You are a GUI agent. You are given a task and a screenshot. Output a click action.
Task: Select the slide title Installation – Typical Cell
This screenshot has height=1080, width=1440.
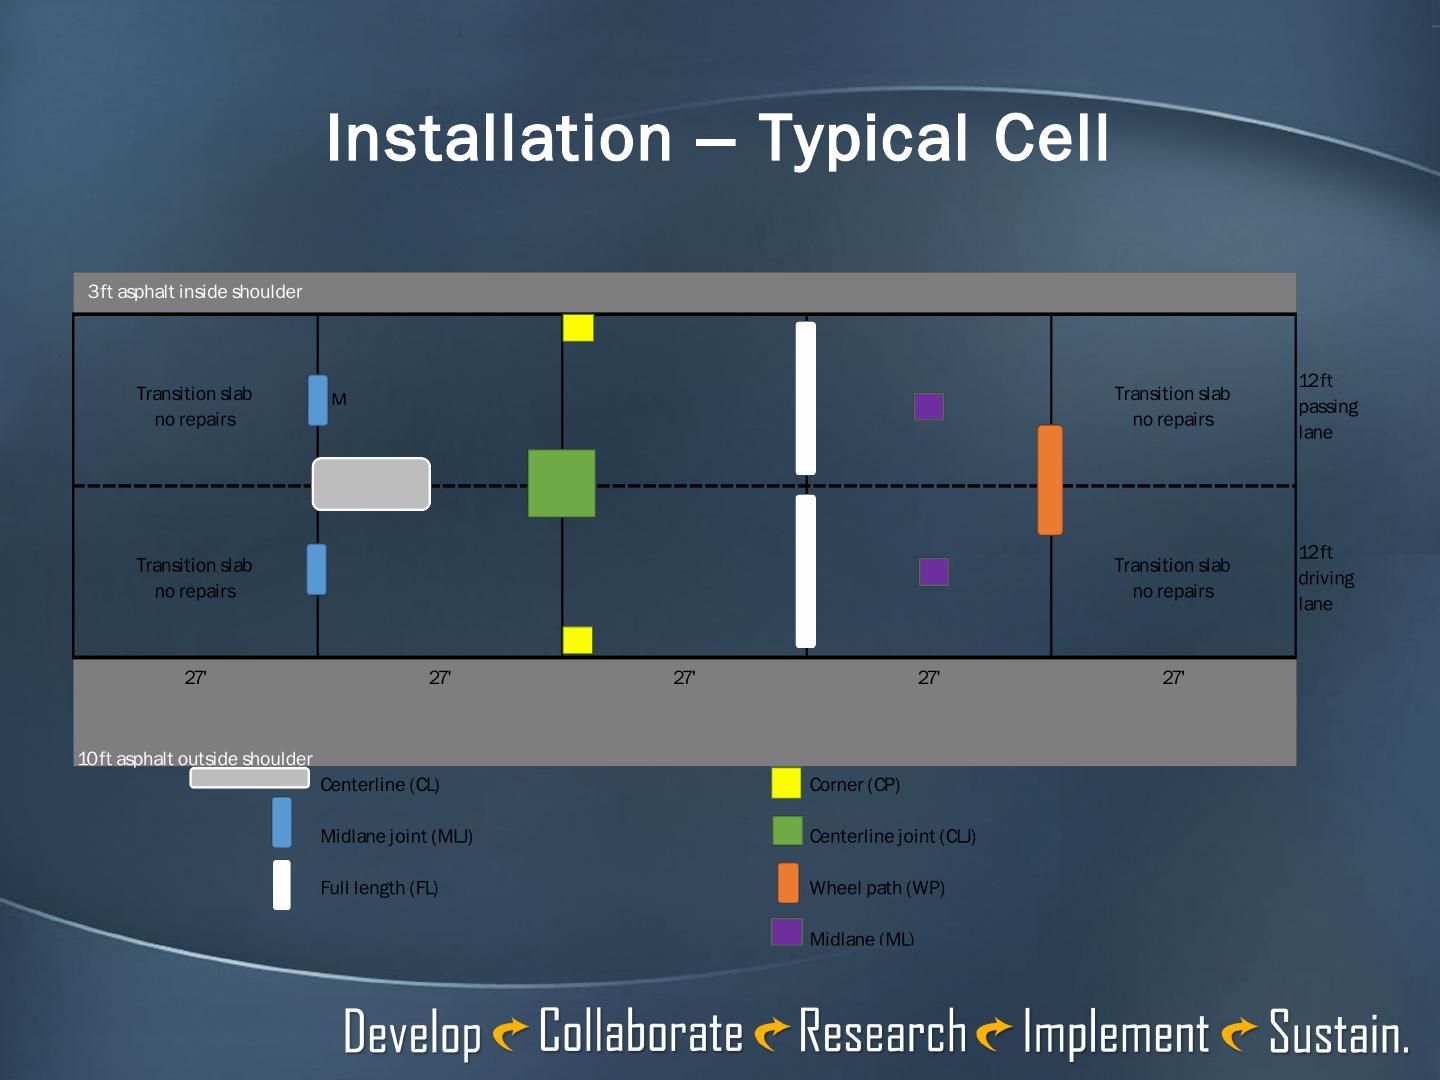pyautogui.click(x=717, y=138)
